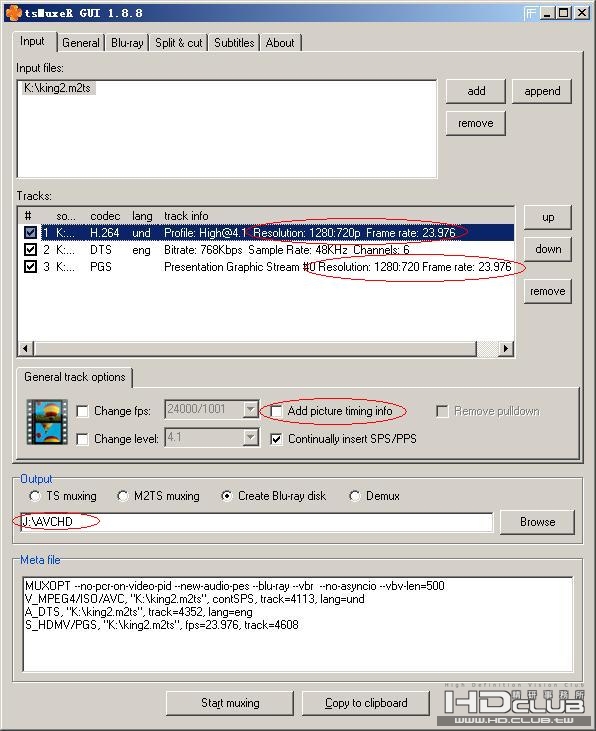The image size is (596, 731).
Task: Click the film strip video track icon
Action: 47,421
